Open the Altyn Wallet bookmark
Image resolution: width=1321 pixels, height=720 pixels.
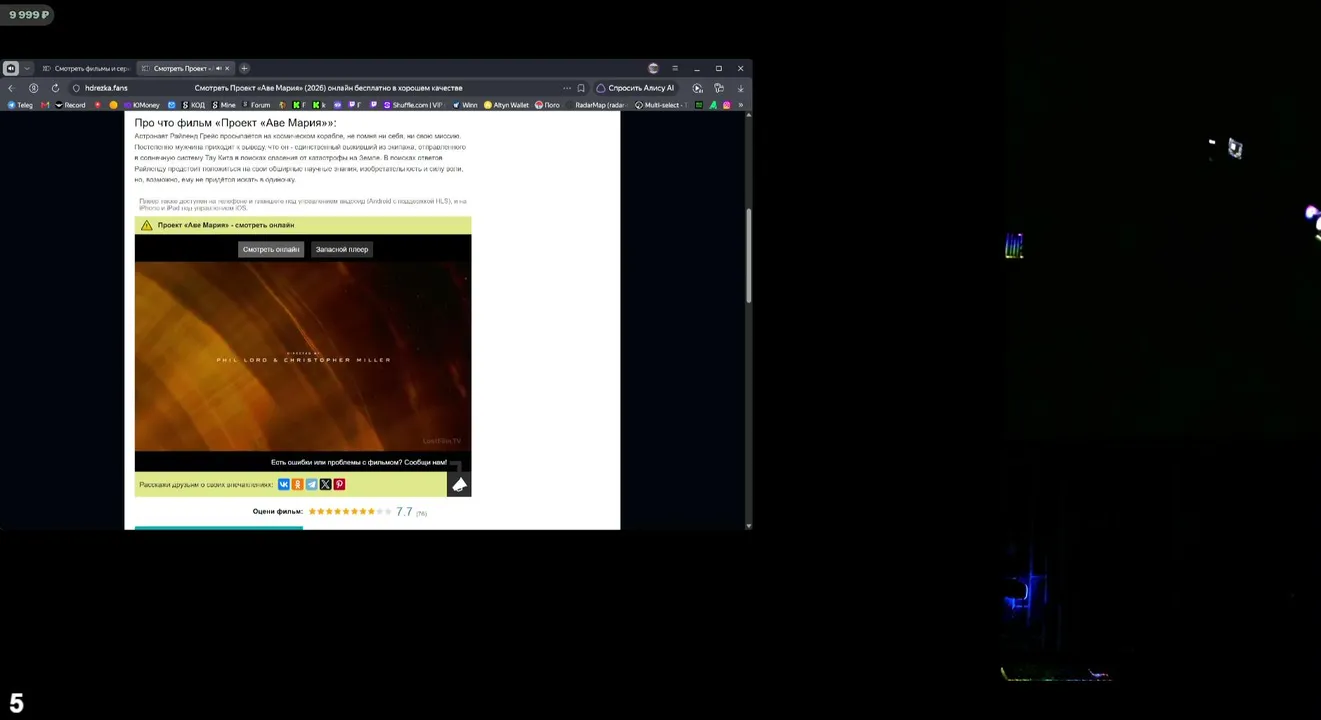pyautogui.click(x=507, y=105)
